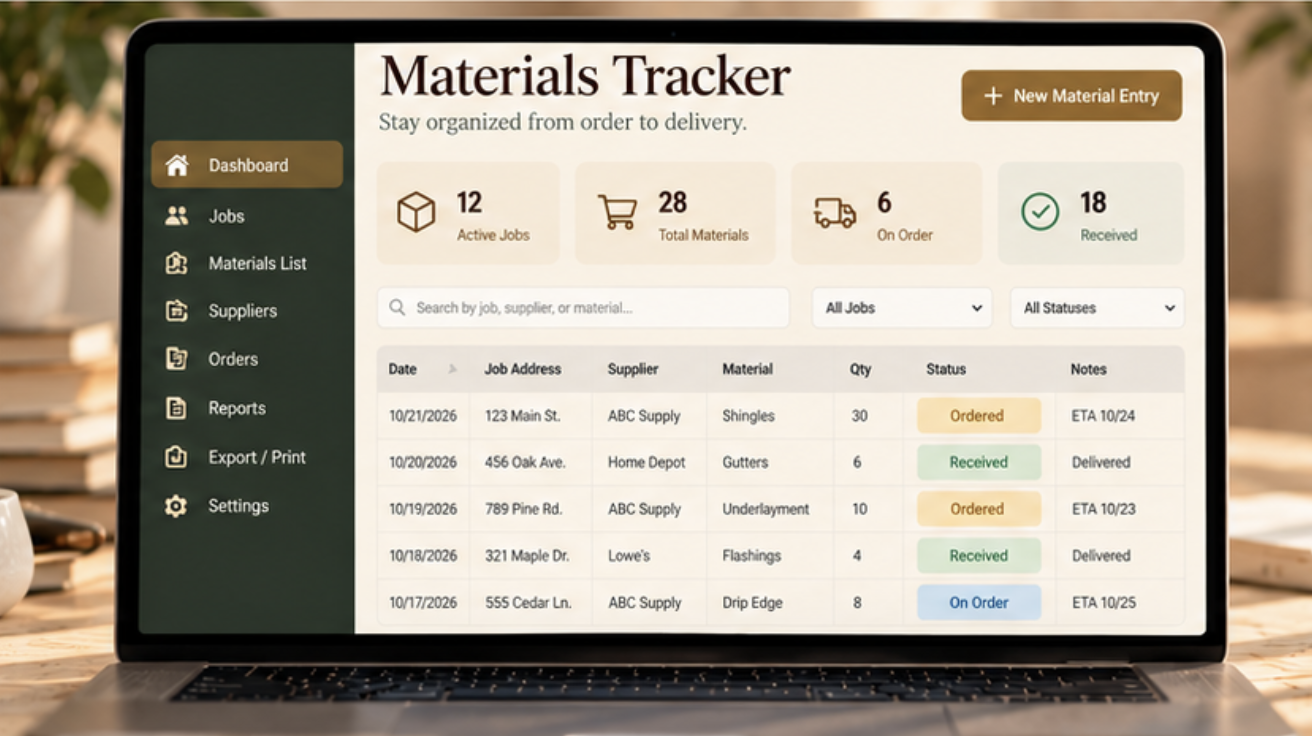Click the Export / Print sidebar icon
This screenshot has height=736, width=1312.
(x=177, y=457)
